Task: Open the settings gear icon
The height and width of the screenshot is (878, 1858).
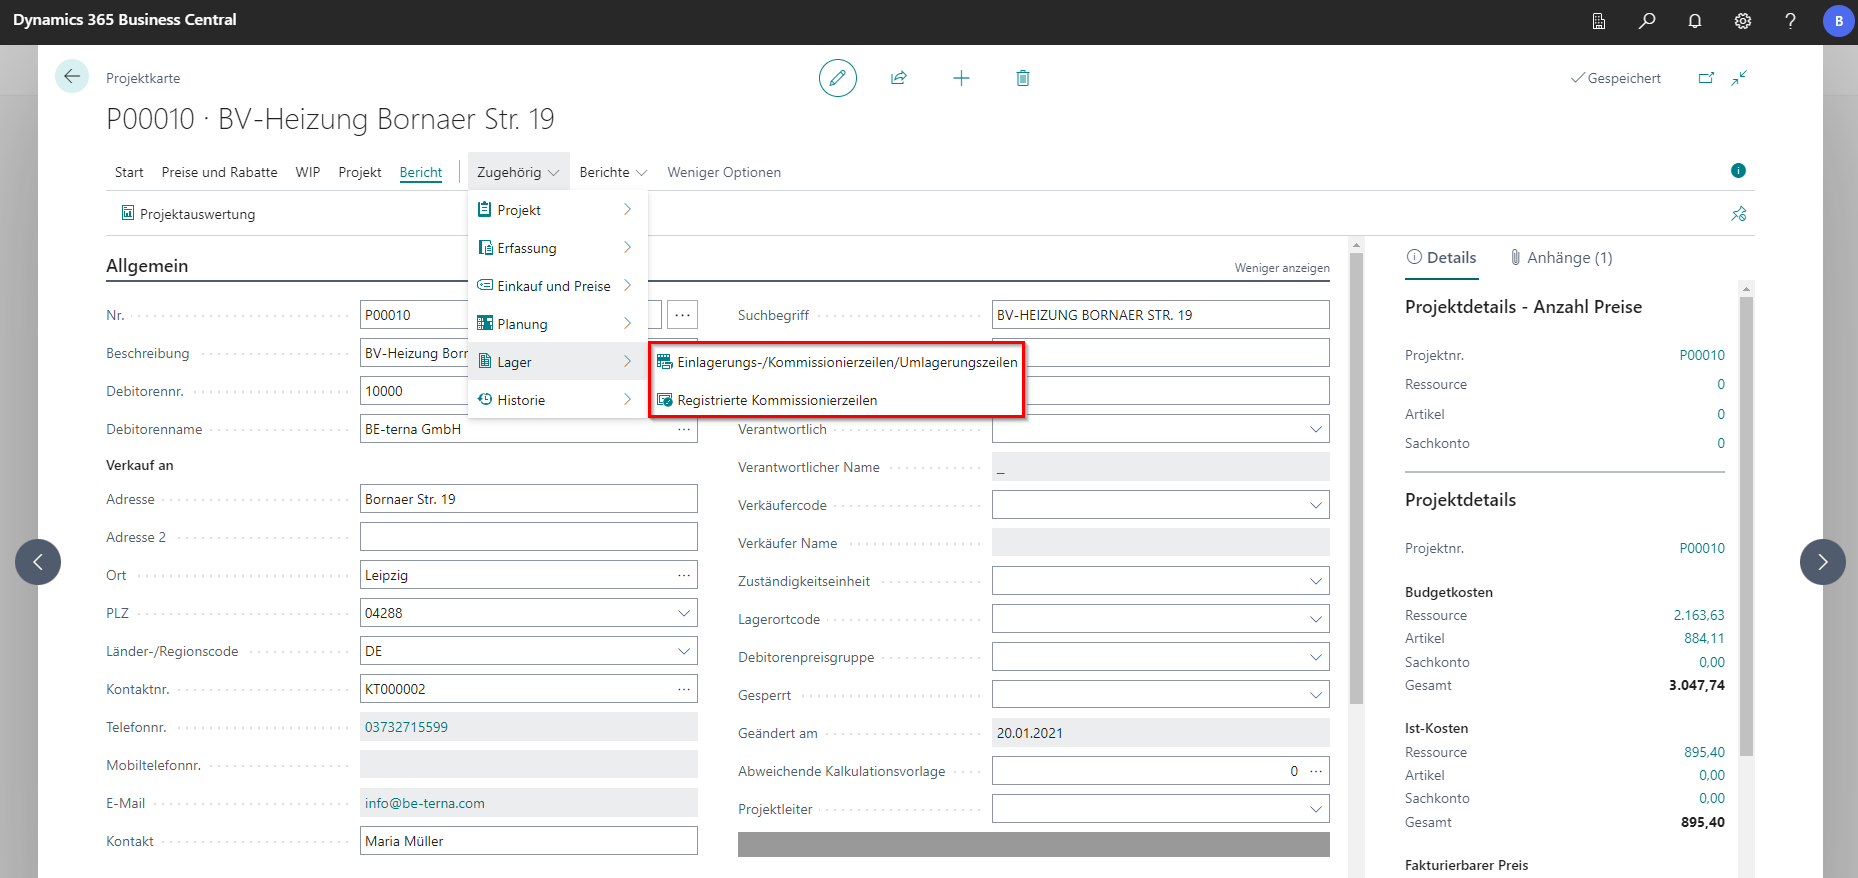Action: (1742, 21)
